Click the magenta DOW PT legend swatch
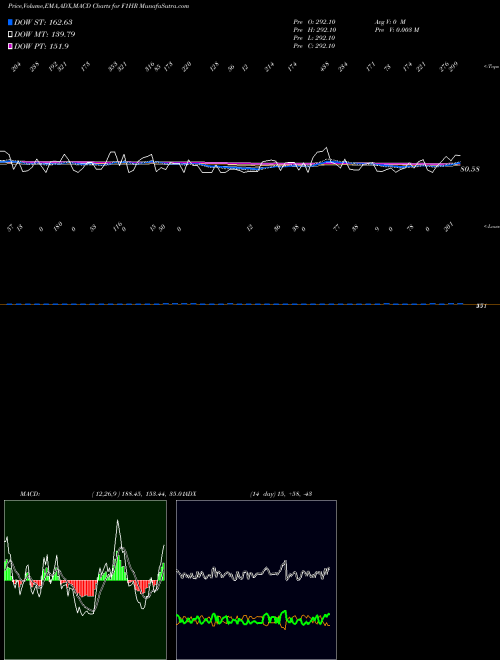 point(10,46)
